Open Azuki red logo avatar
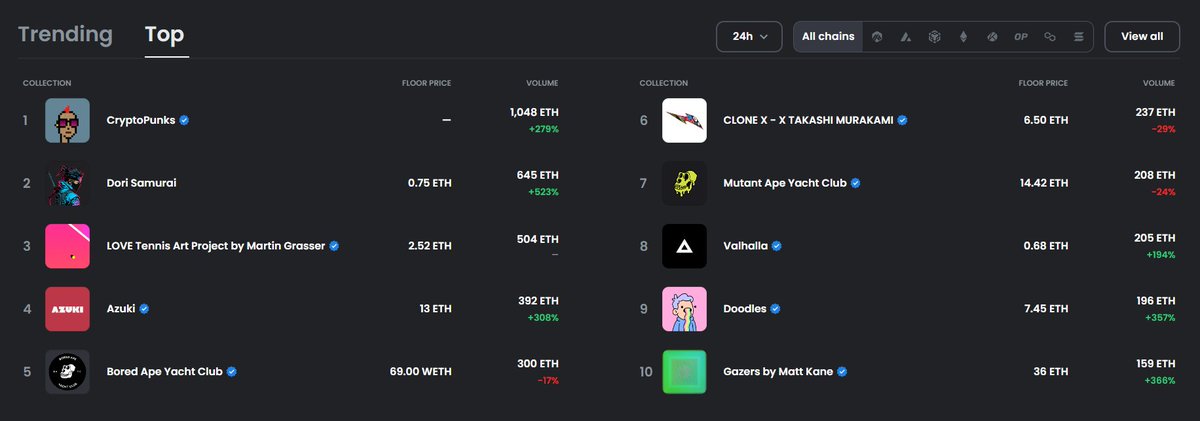 point(68,309)
